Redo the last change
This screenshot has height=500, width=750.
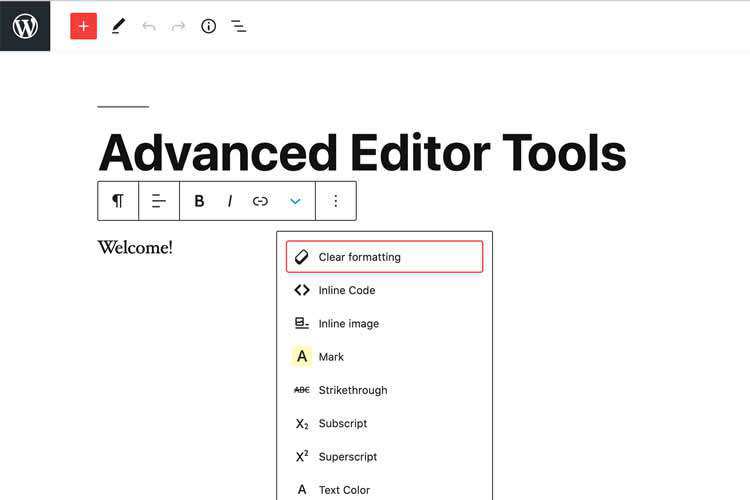click(x=178, y=26)
